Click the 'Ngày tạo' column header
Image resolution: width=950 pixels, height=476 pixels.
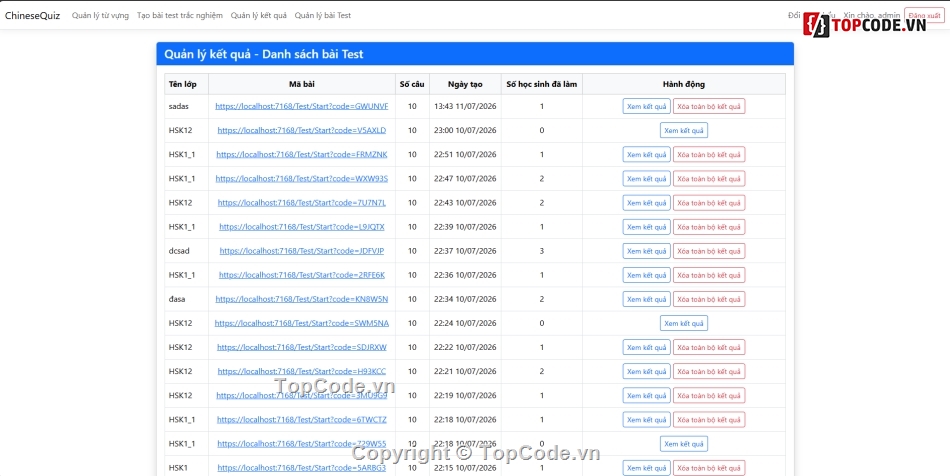(x=465, y=84)
